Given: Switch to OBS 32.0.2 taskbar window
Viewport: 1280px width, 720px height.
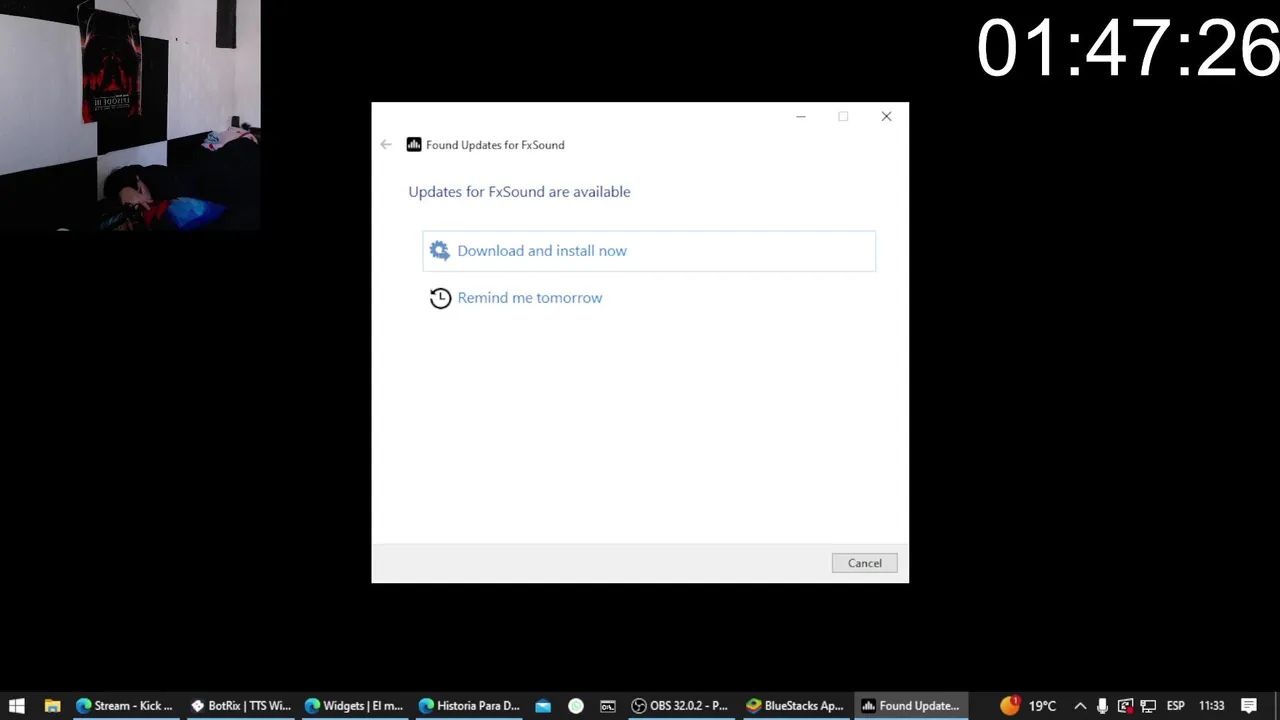Looking at the screenshot, I should pos(681,706).
